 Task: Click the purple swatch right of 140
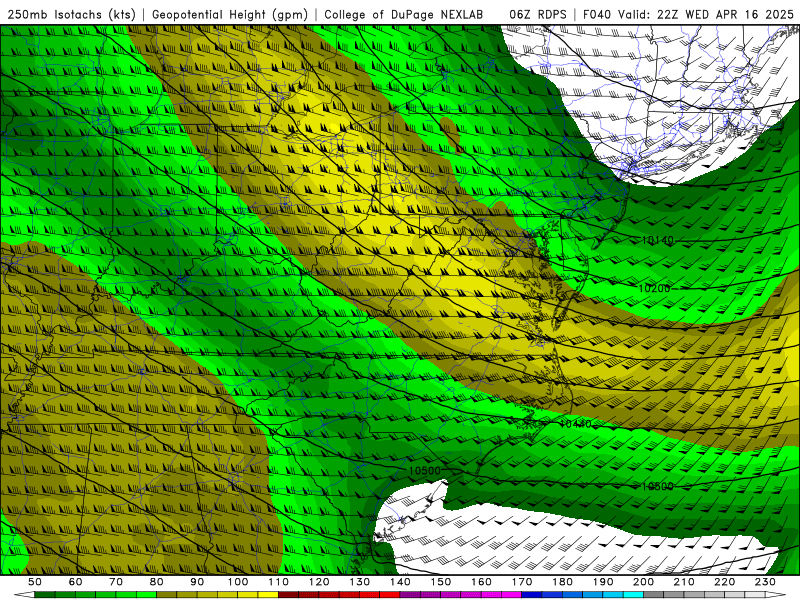[410, 595]
